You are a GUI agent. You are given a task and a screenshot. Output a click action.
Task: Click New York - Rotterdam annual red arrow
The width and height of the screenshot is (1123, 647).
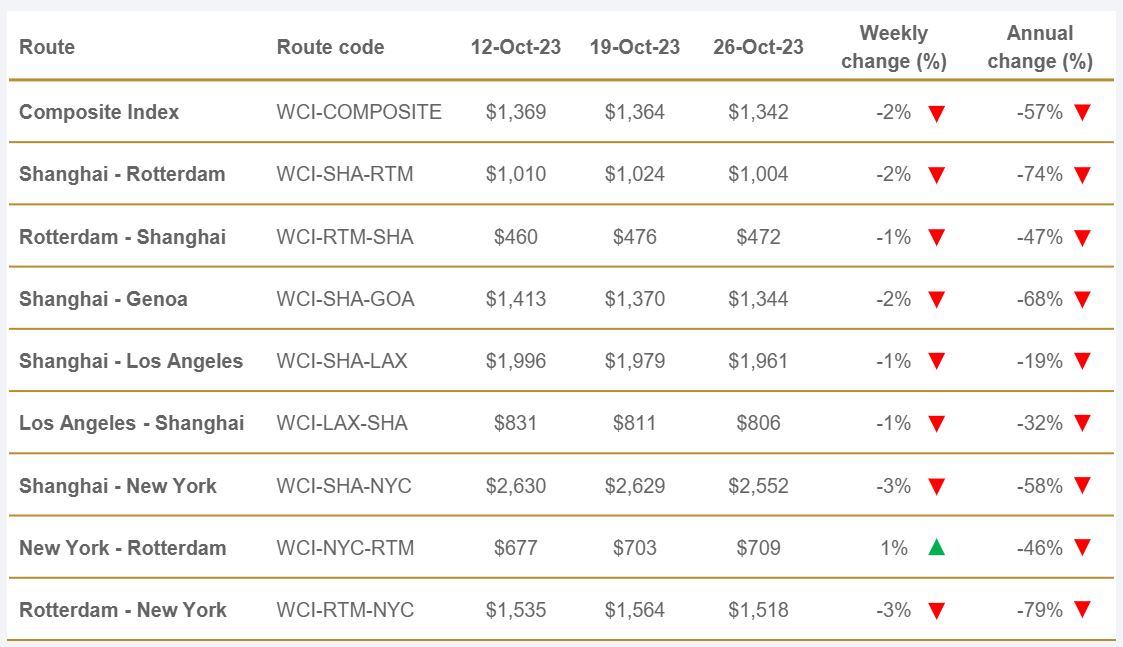pos(1082,548)
